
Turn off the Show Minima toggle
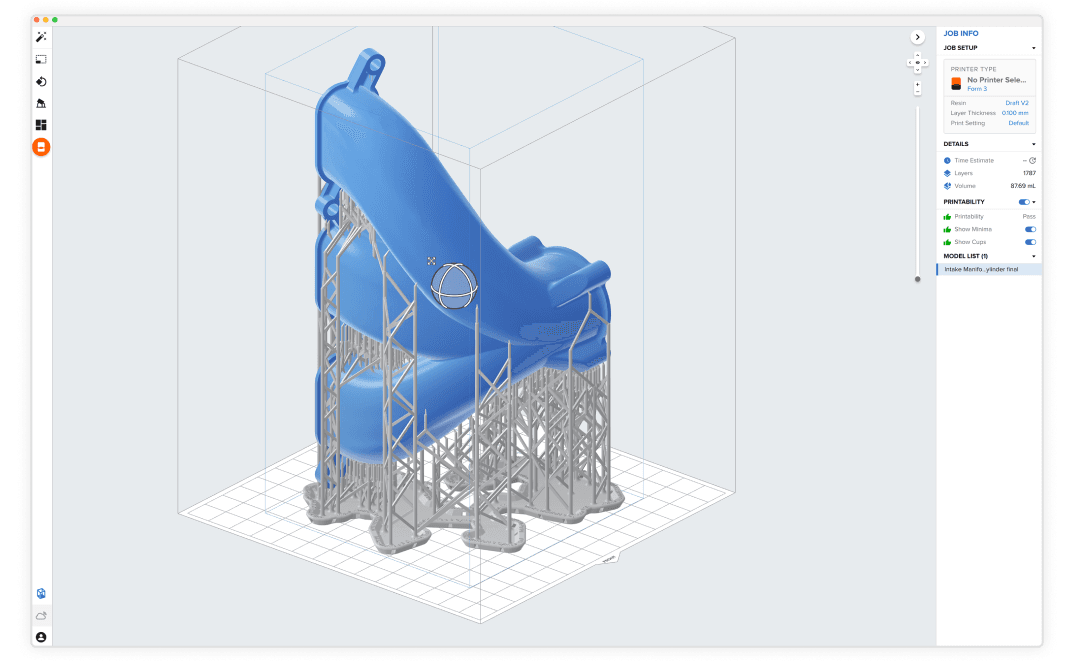point(1030,229)
